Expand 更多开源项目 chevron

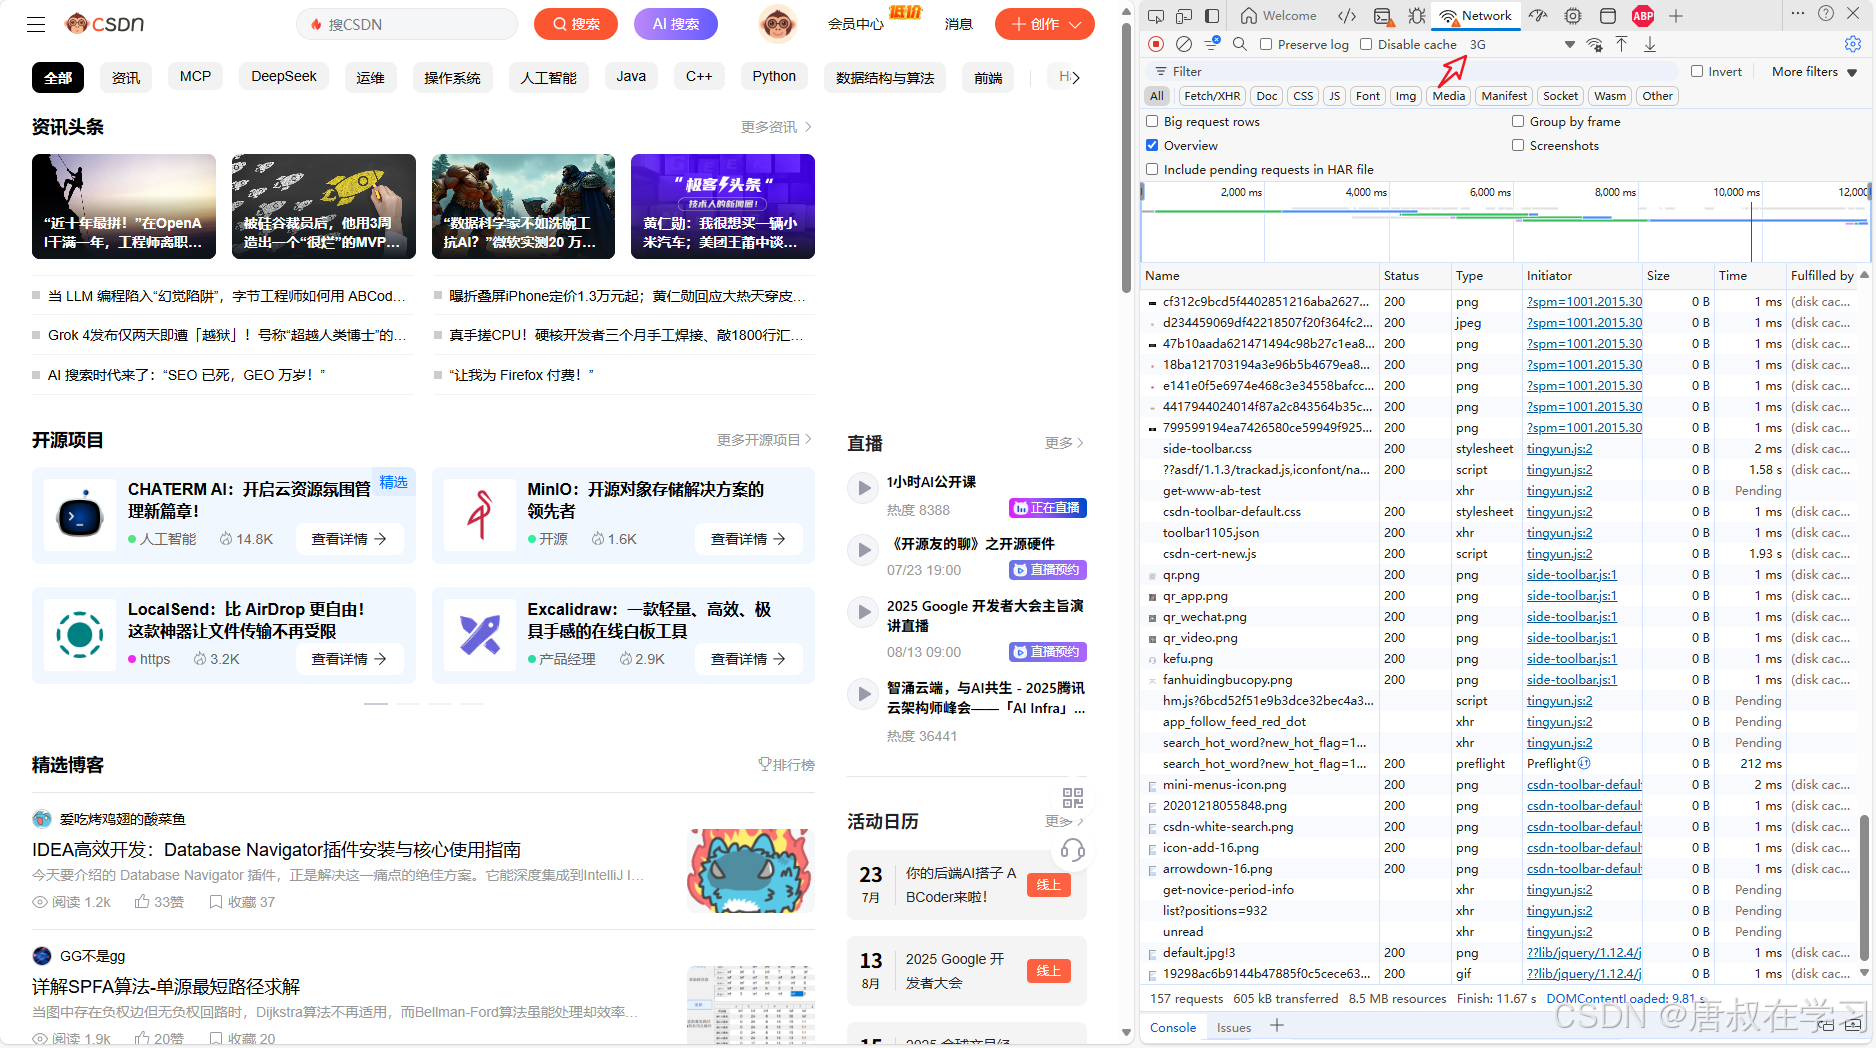[808, 440]
